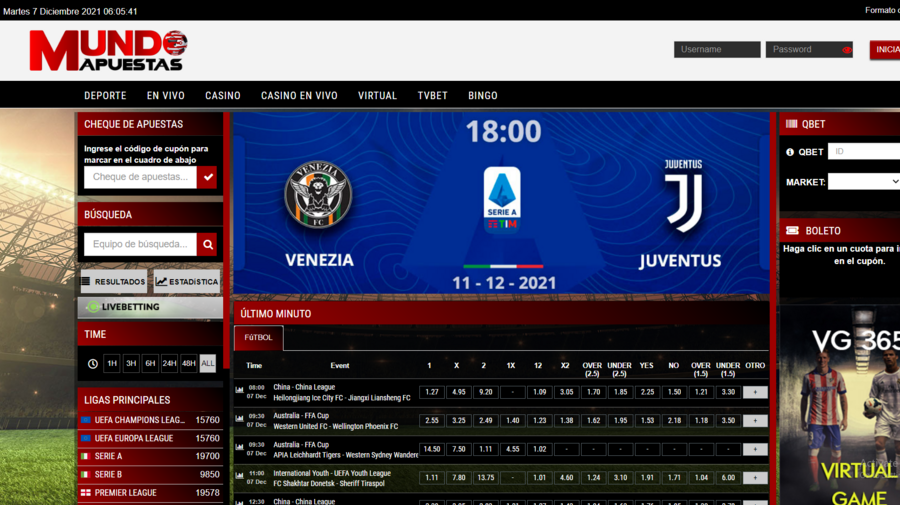Open stats icon for Shakhtar Donetsk match
Viewport: 900px width, 505px height.
pos(239,476)
